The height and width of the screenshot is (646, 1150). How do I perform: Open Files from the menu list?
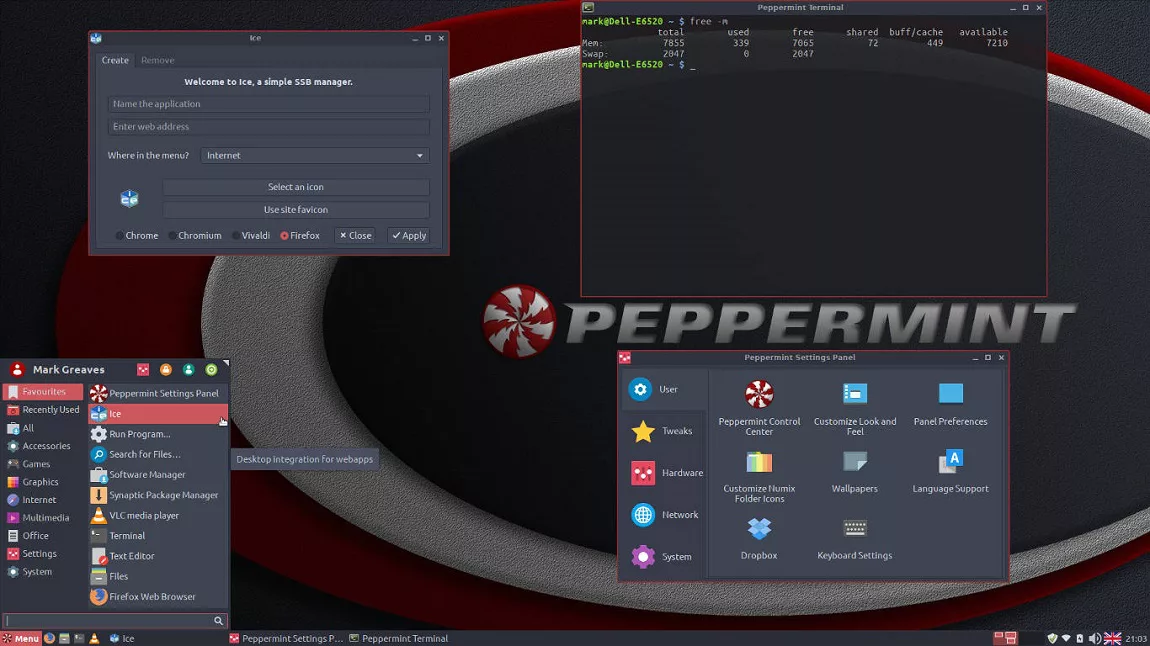158,576
